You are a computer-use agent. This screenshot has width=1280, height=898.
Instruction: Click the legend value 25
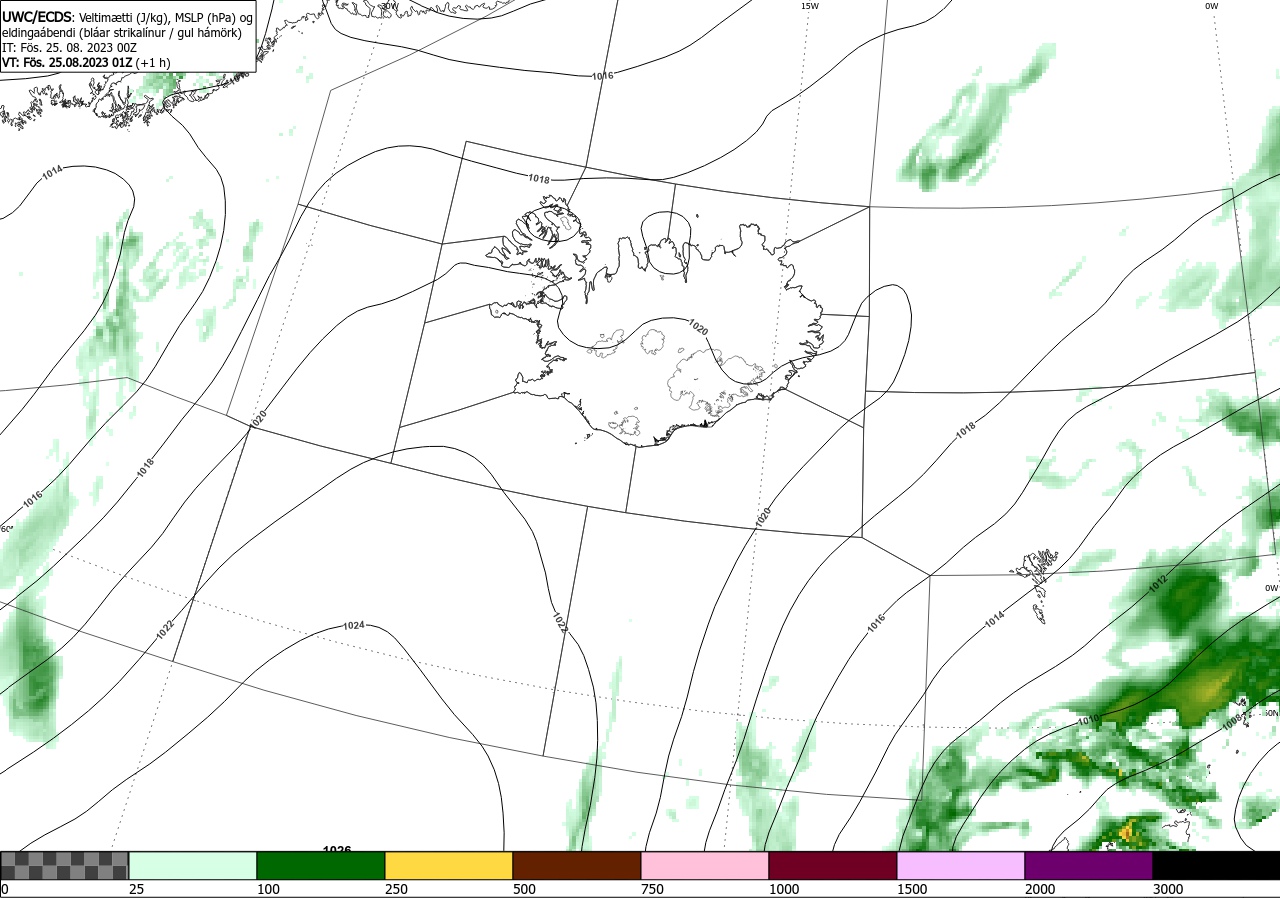[137, 889]
